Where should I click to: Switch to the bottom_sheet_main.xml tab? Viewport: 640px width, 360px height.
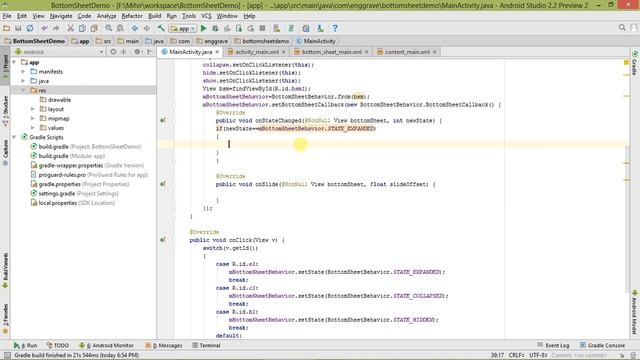(x=331, y=52)
